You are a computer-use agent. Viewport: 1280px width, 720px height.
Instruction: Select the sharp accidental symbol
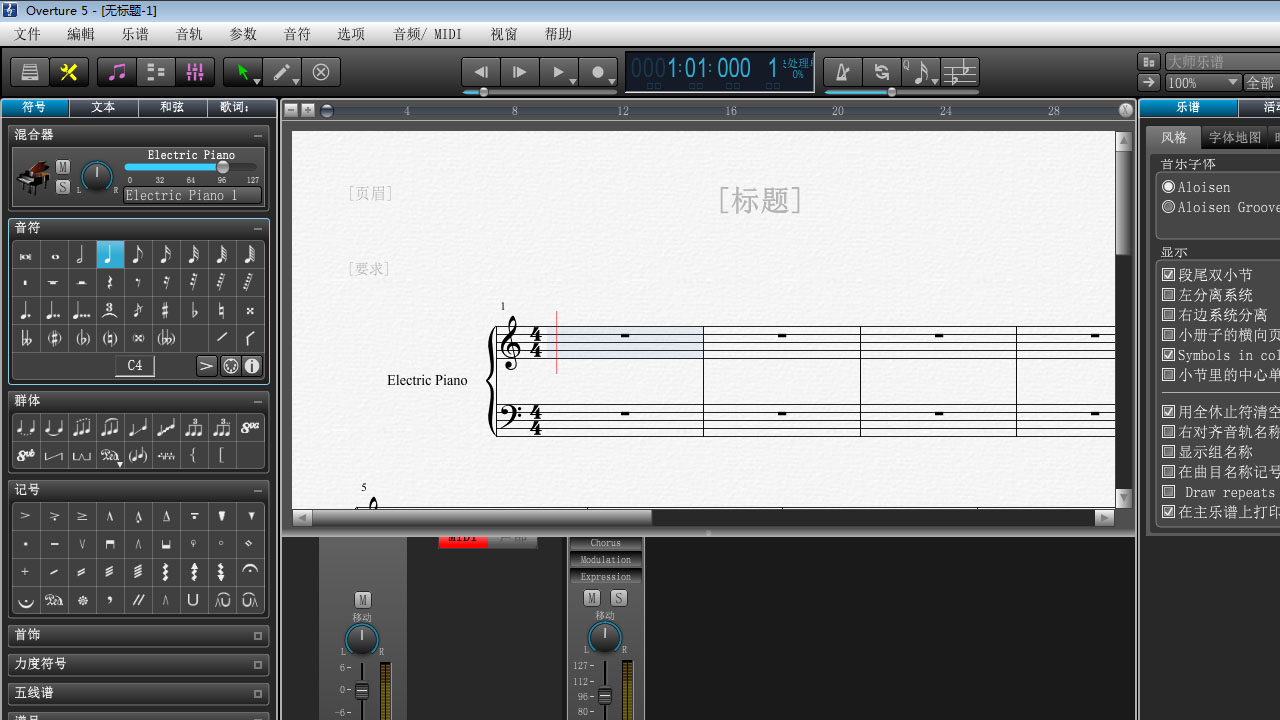point(166,311)
